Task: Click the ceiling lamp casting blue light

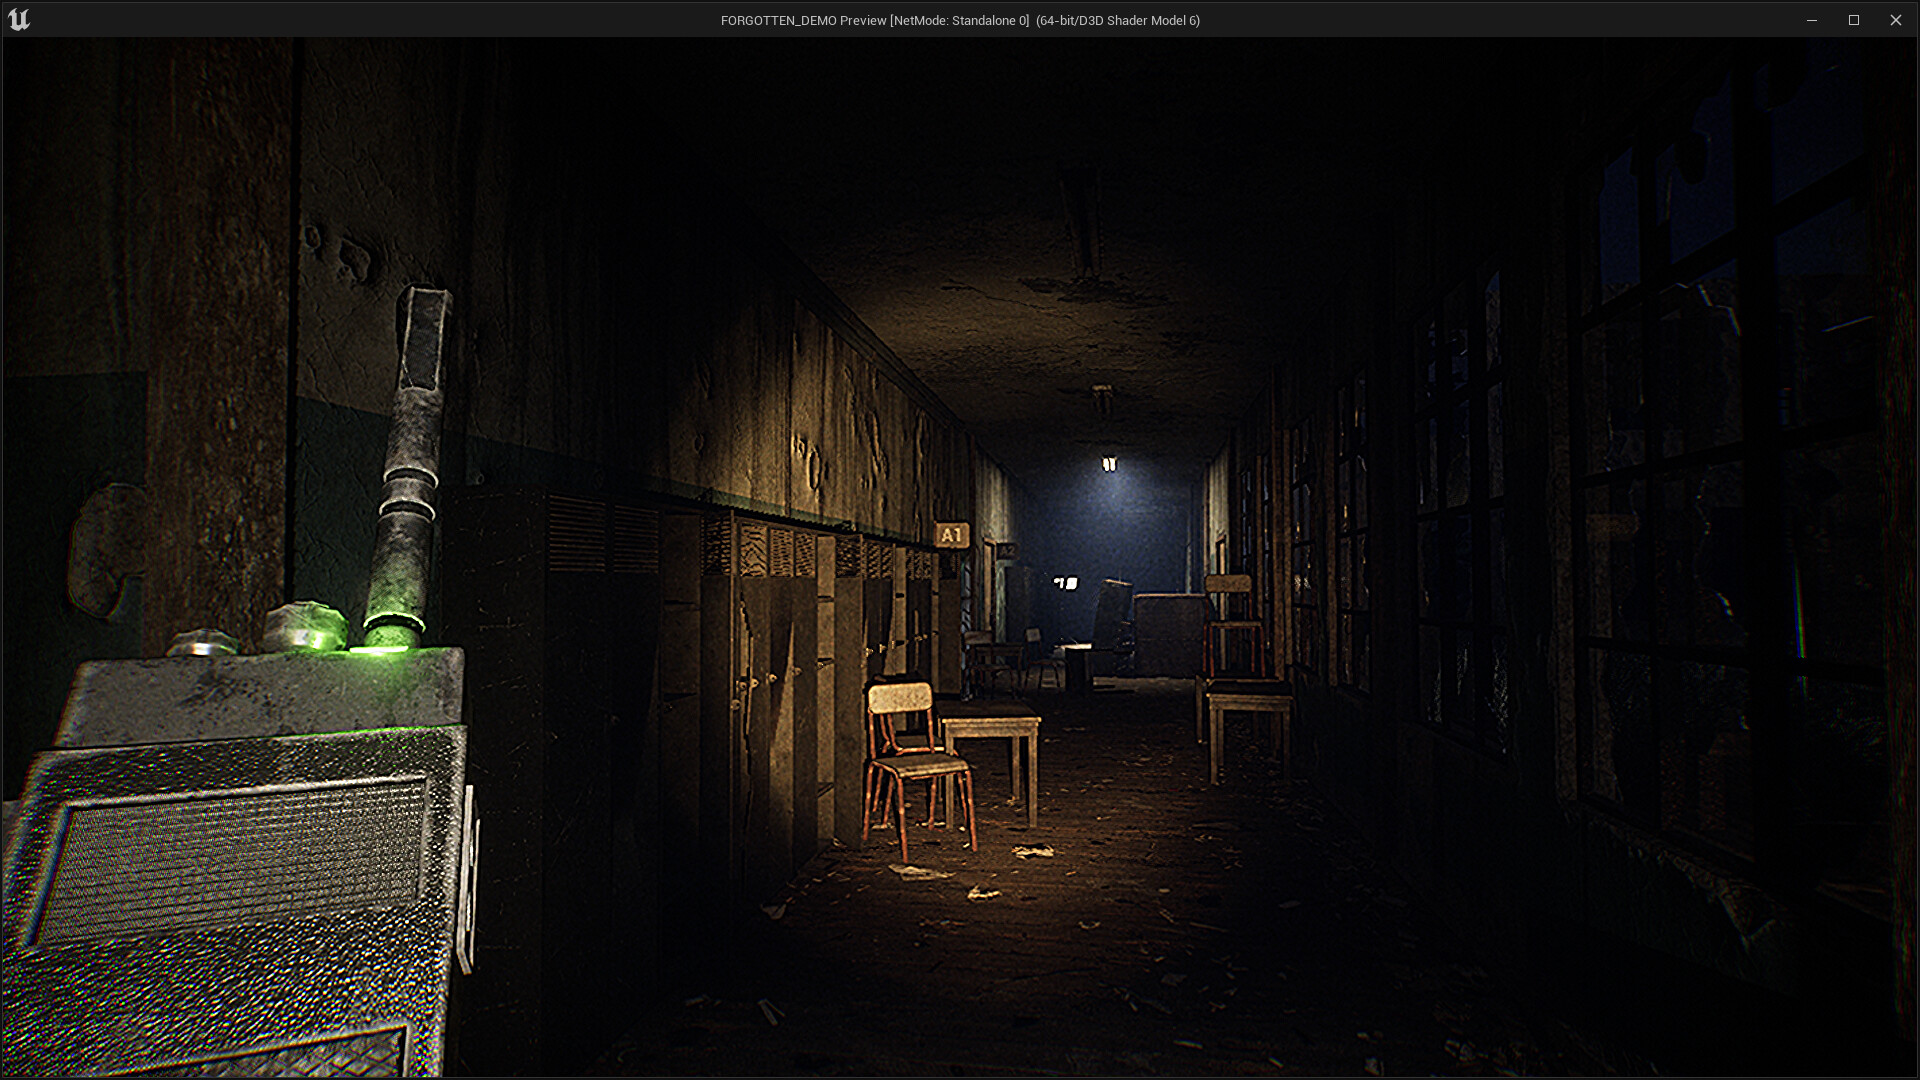Action: coord(1110,461)
